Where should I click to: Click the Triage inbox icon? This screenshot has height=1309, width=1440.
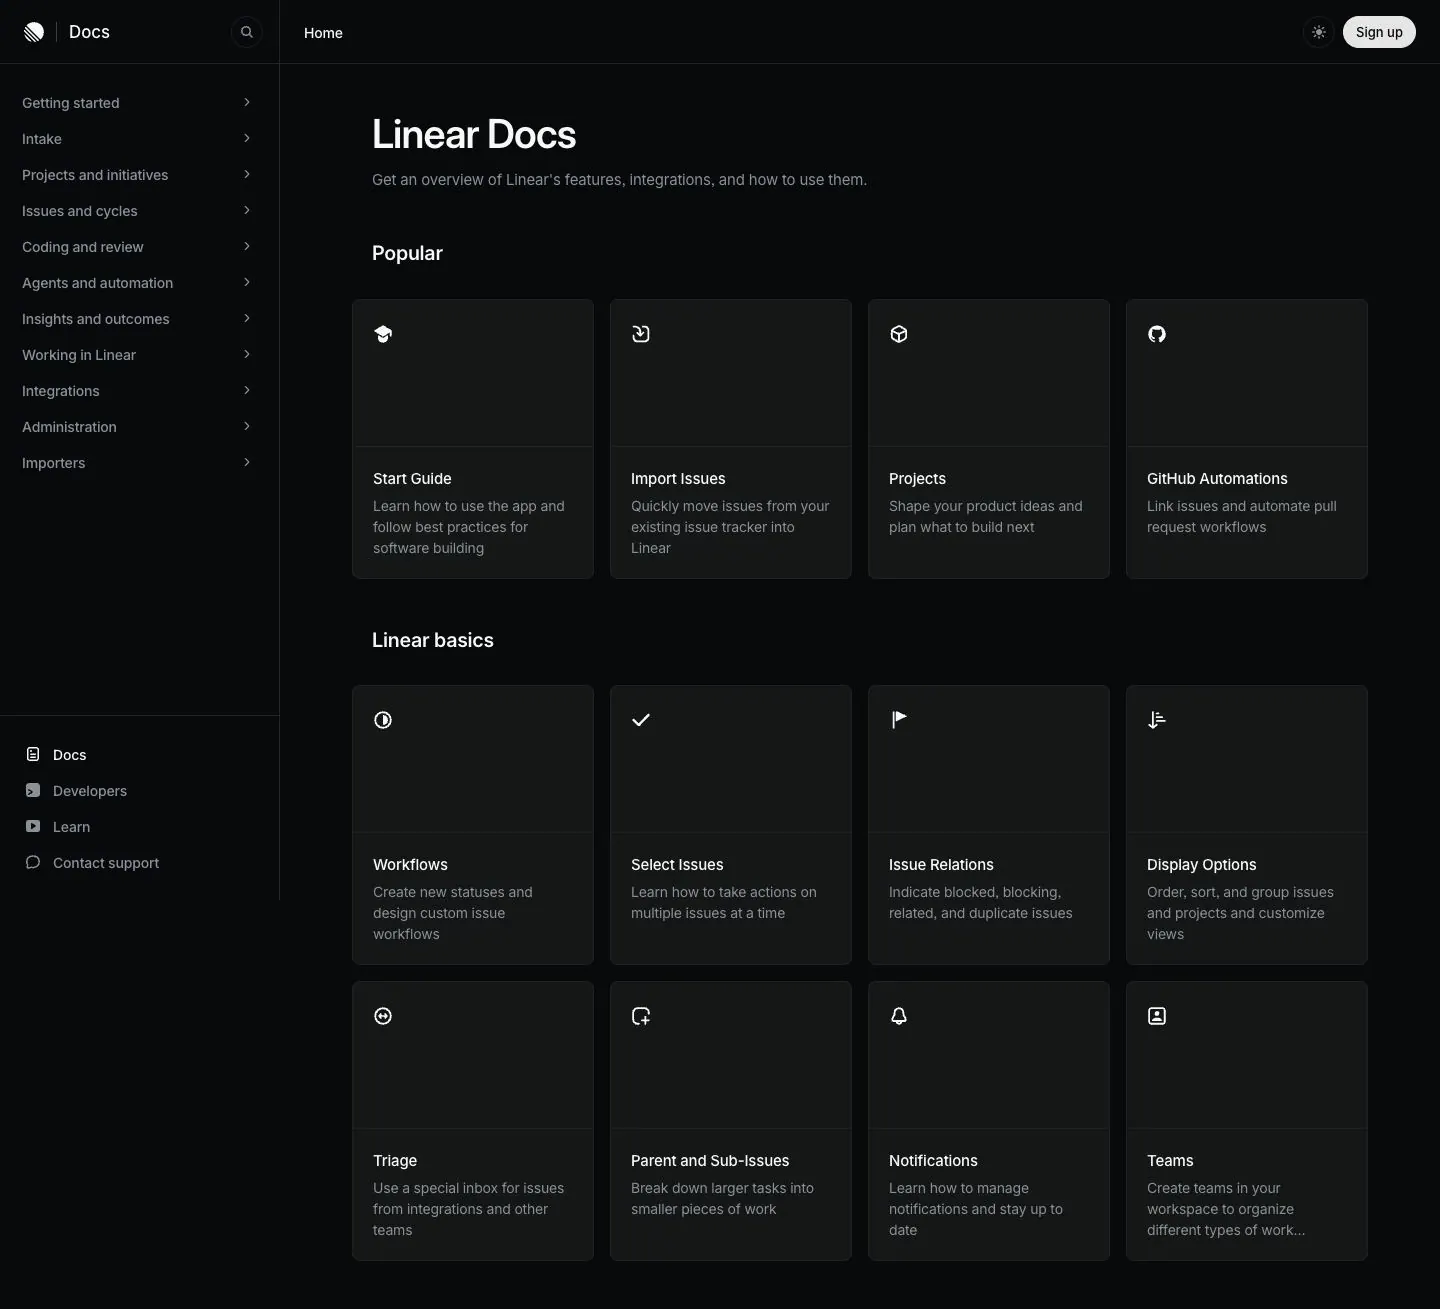tap(383, 1016)
